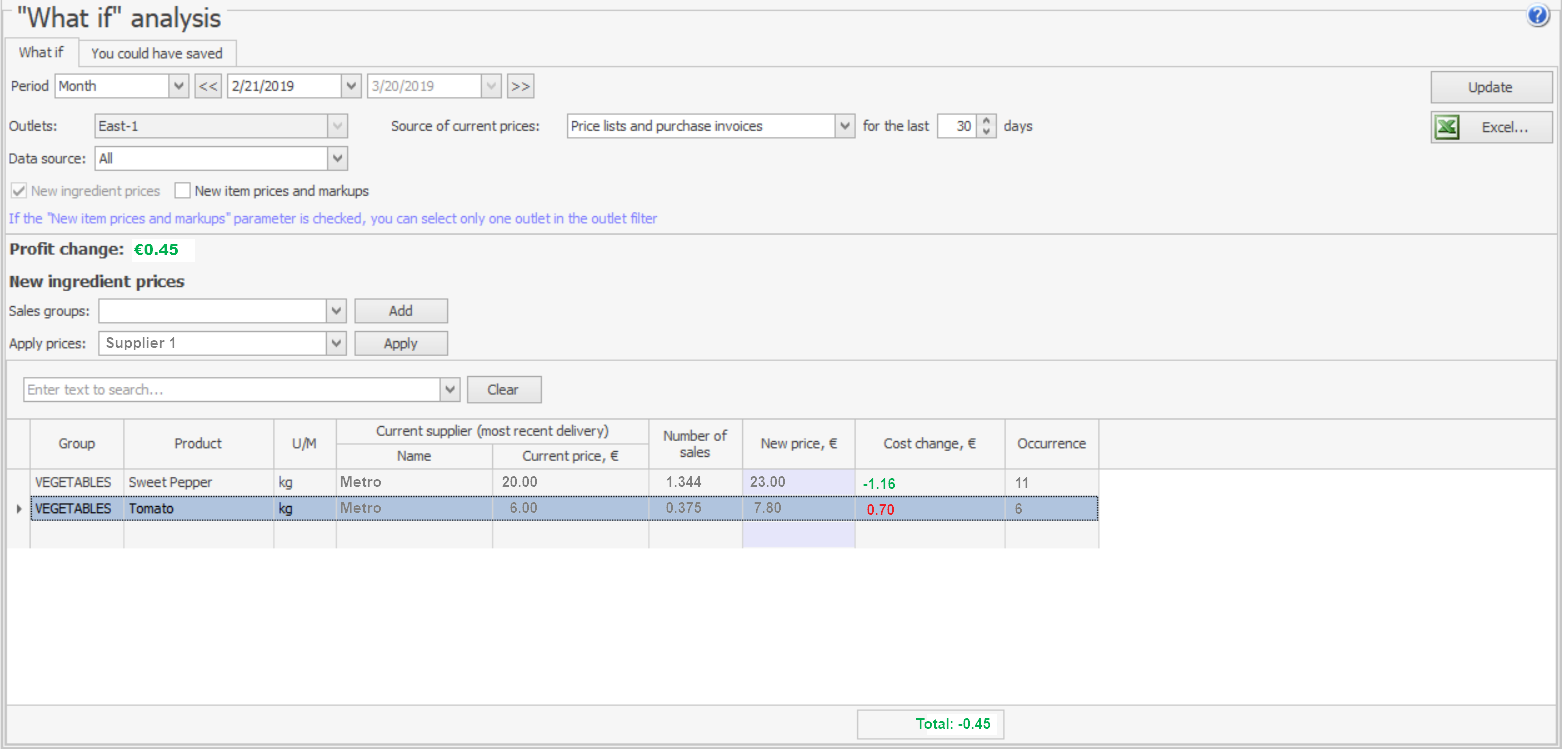Image resolution: width=1562 pixels, height=749 pixels.
Task: Expand the Source of current prices dropdown
Action: (845, 126)
